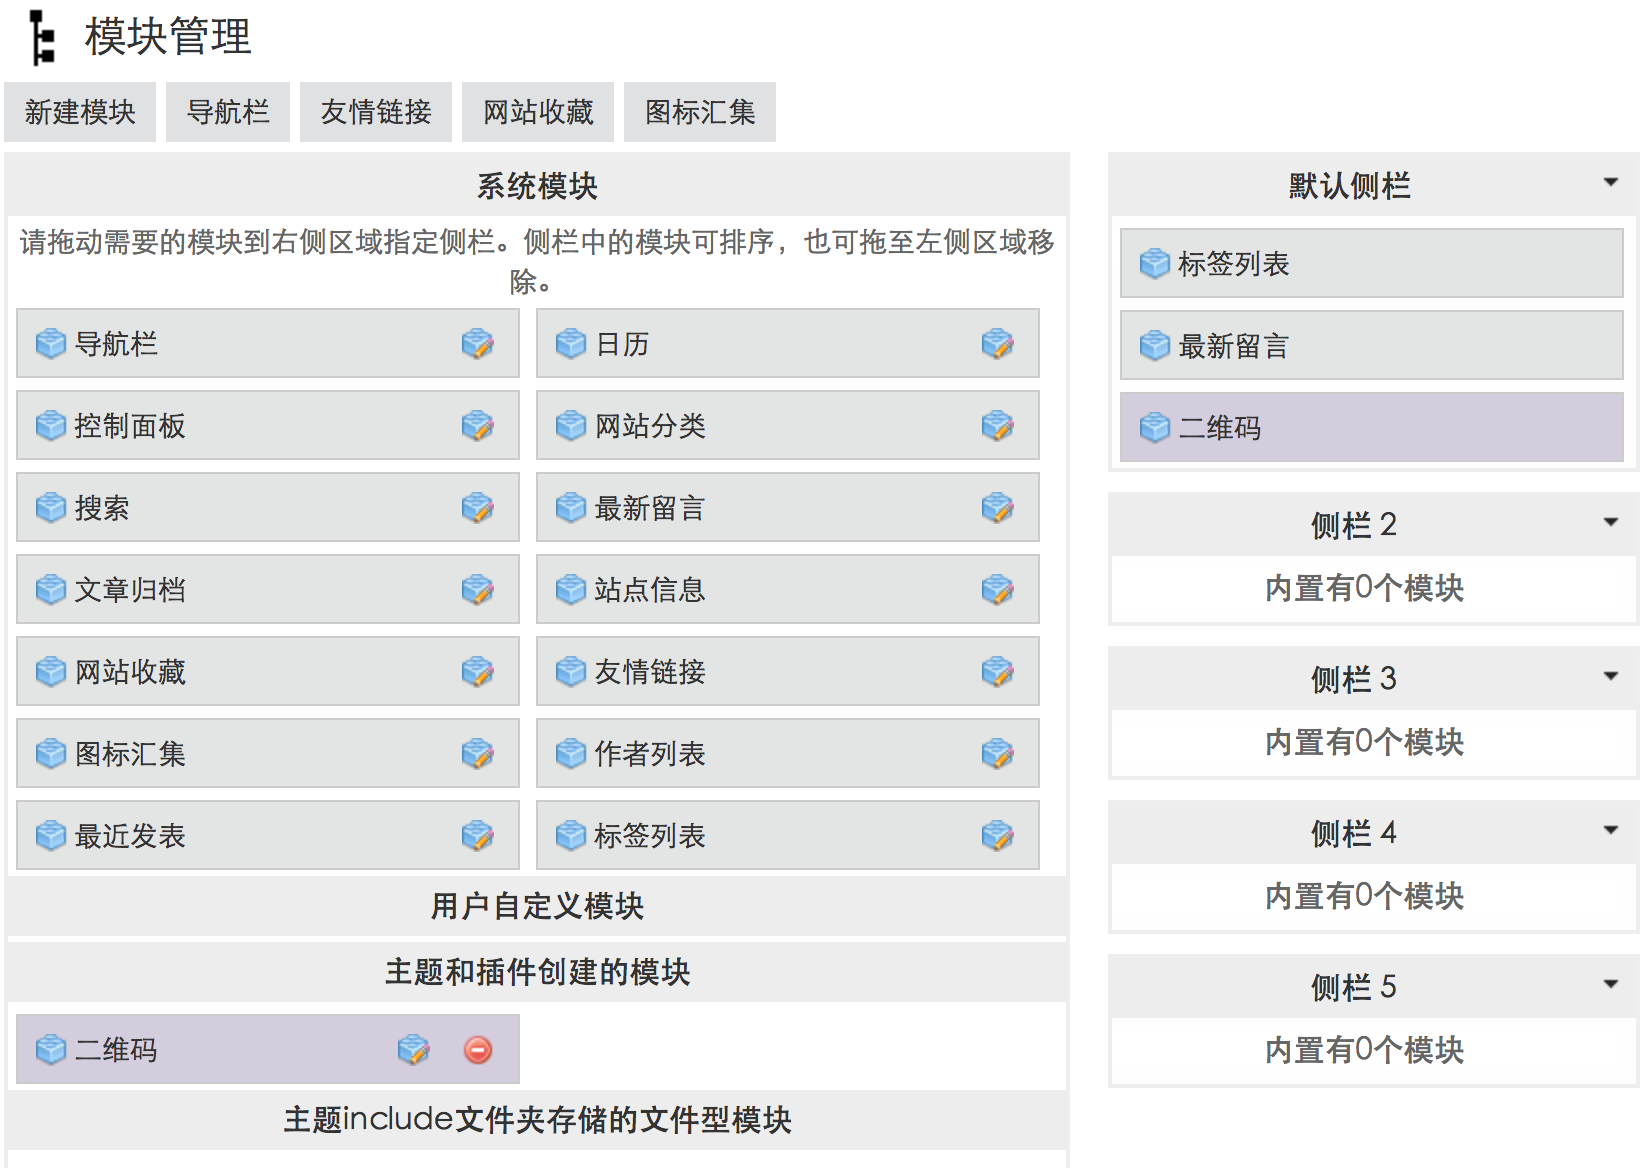1648x1168 pixels.
Task: Select the 控制面板 module label
Action: [x=130, y=426]
